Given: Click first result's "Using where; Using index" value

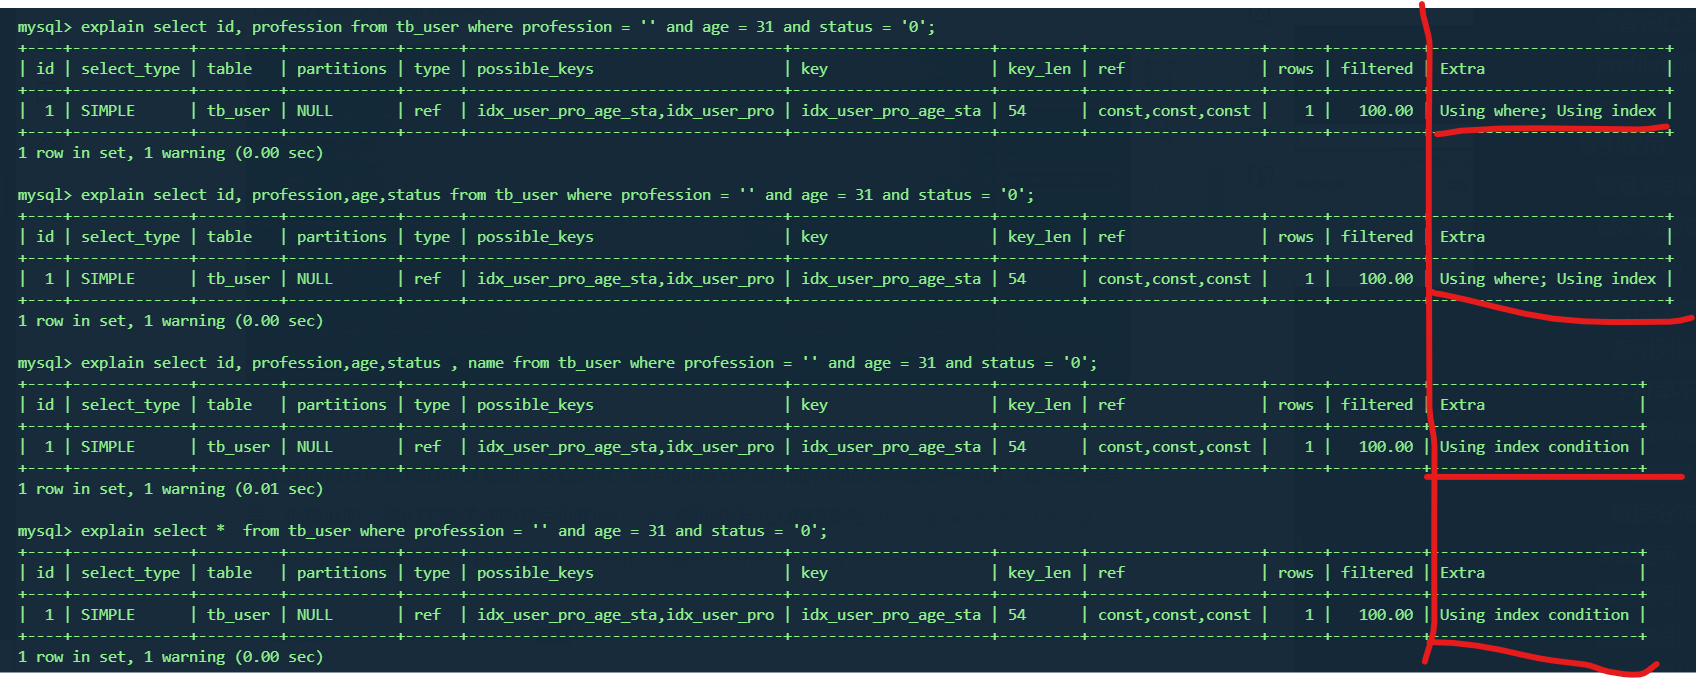Looking at the screenshot, I should pos(1547,111).
